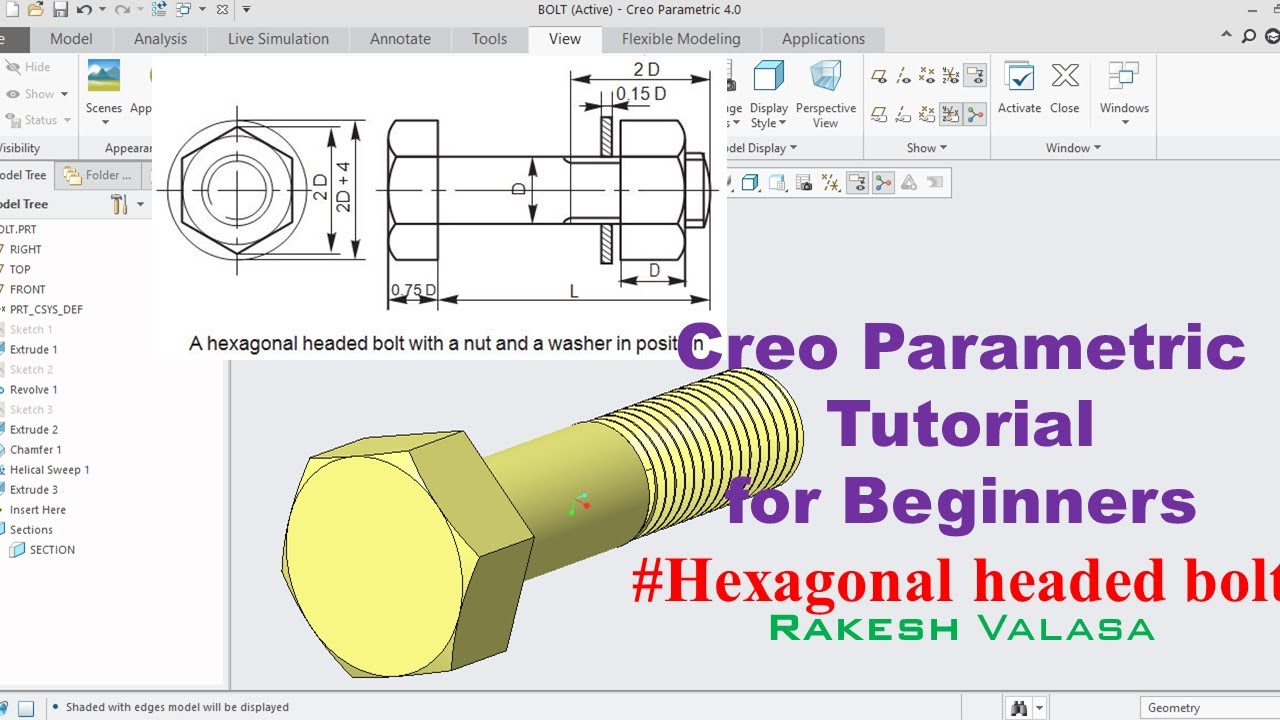The height and width of the screenshot is (720, 1280).
Task: Save the model with the Save icon
Action: [60, 10]
